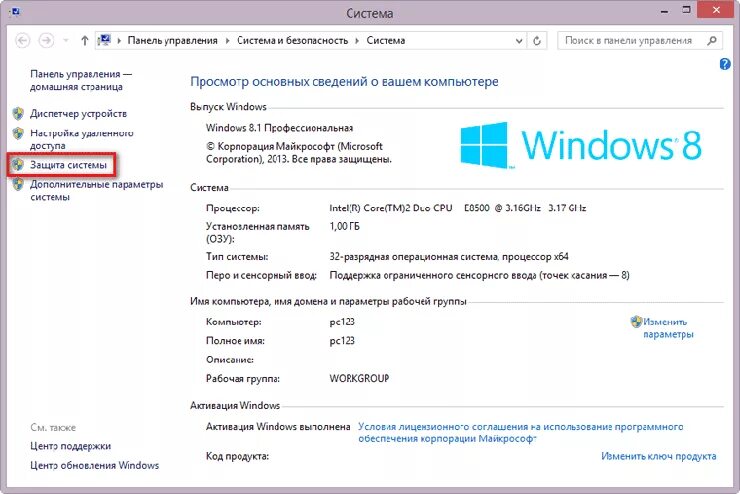740x494 pixels.
Task: Expand chevron after Панель управления breadcrumb
Action: (227, 41)
